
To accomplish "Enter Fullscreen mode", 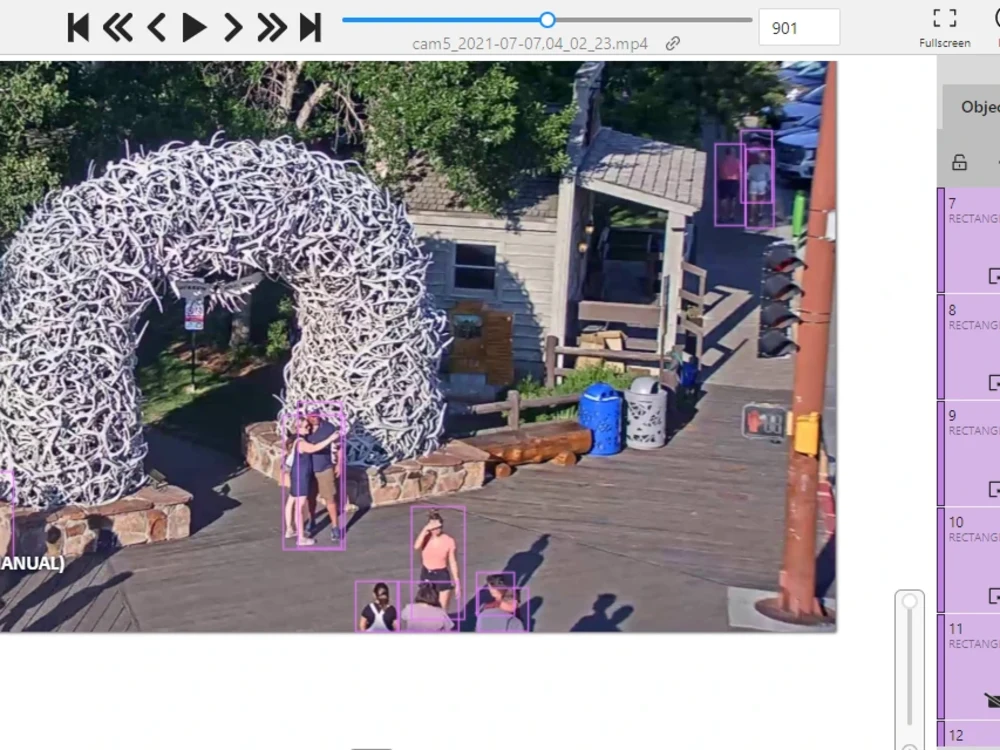I will click(x=943, y=16).
